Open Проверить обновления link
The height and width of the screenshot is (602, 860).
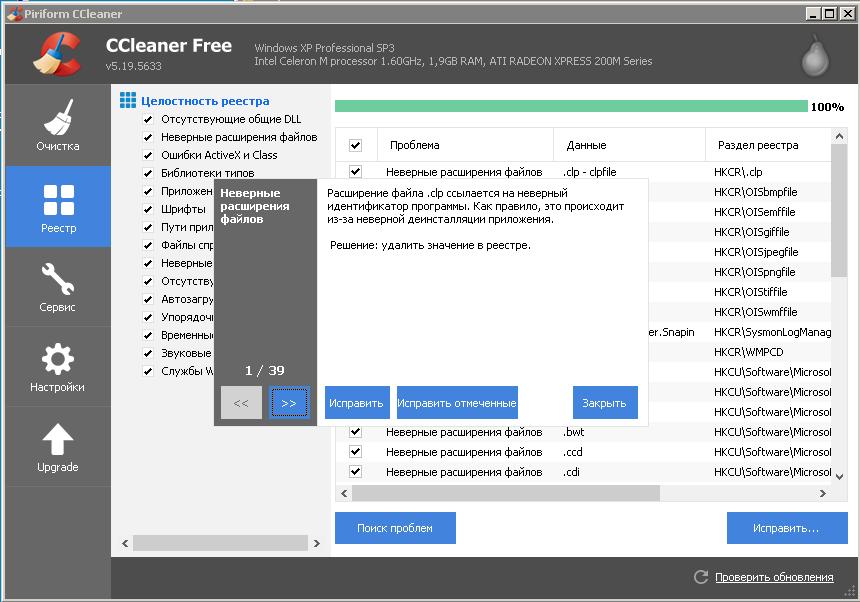coord(774,577)
